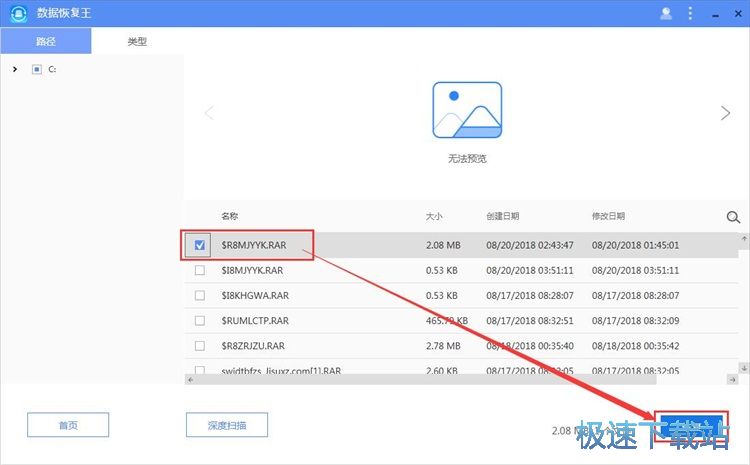This screenshot has width=750, height=465.
Task: Sort by the 大小 column header
Action: click(x=434, y=216)
